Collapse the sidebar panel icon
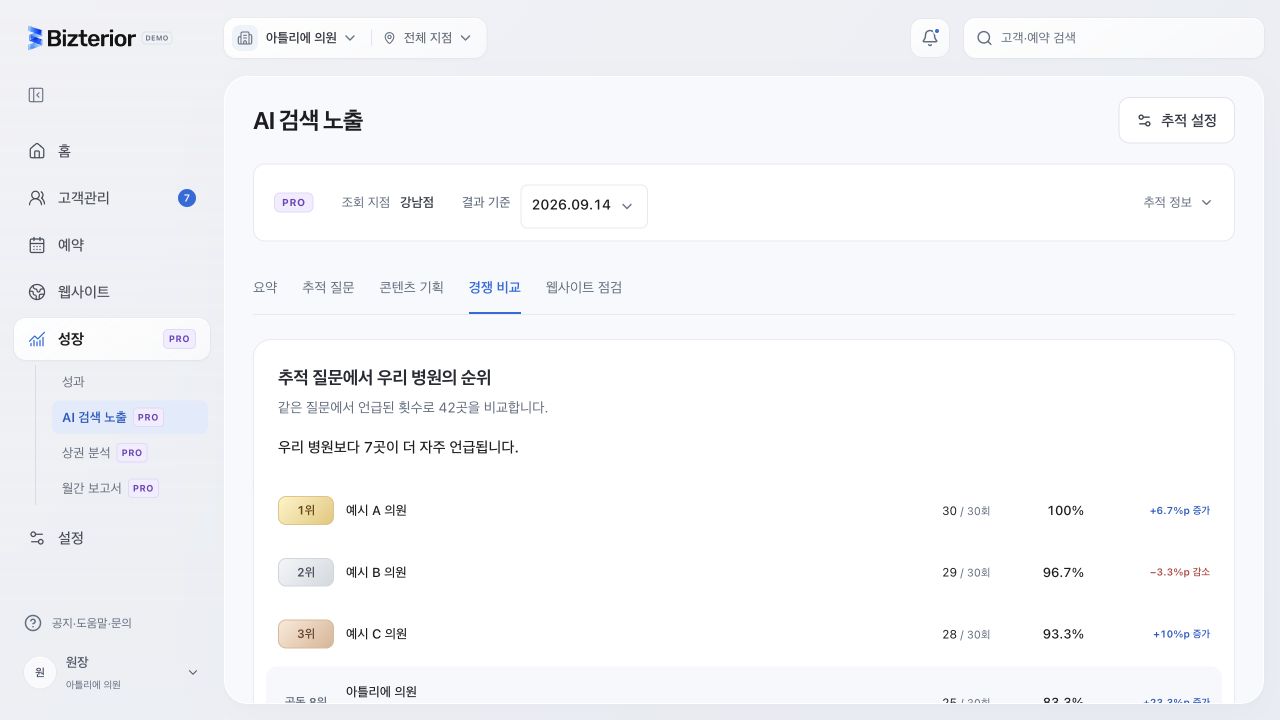The width and height of the screenshot is (1280, 720). (36, 95)
